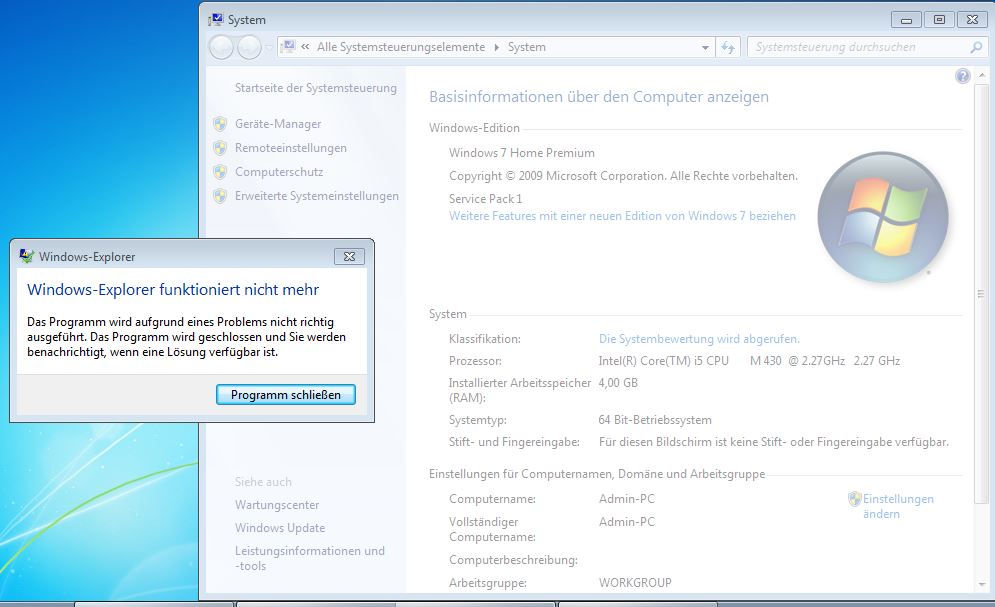Open Wartungscenter under Siehe auch

[x=277, y=505]
